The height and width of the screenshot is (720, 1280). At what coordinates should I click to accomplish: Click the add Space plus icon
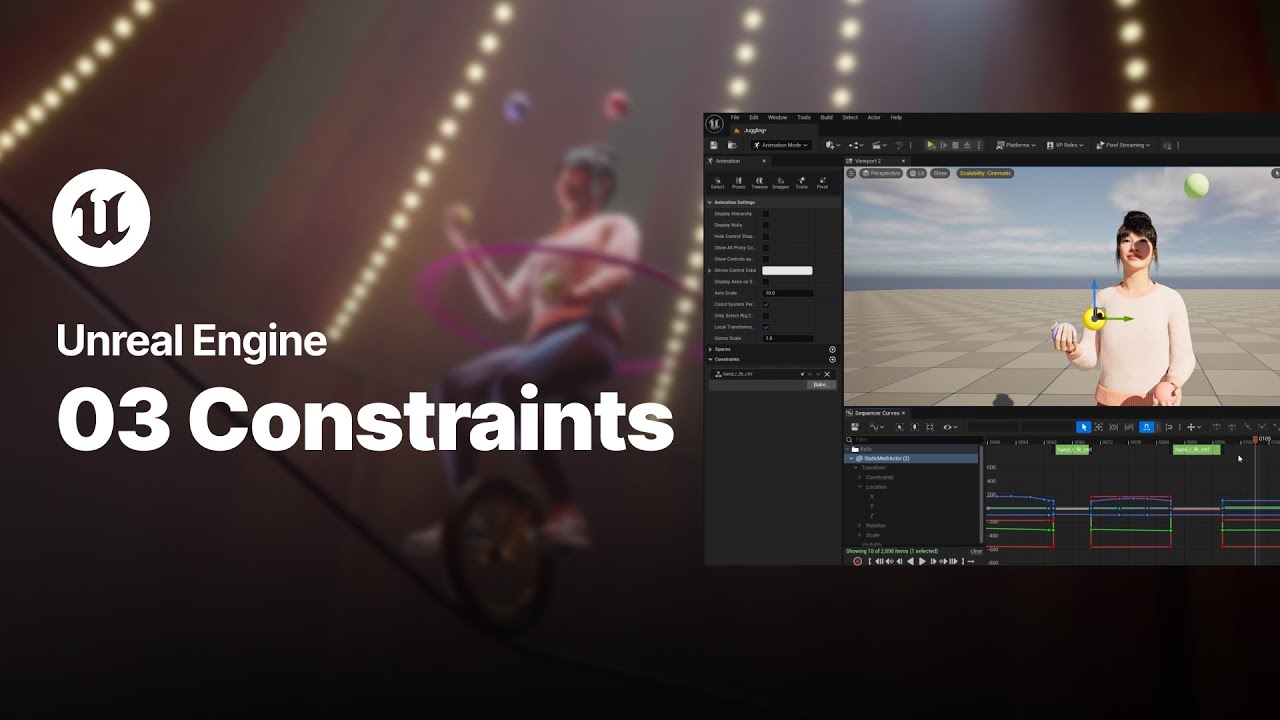tap(832, 349)
